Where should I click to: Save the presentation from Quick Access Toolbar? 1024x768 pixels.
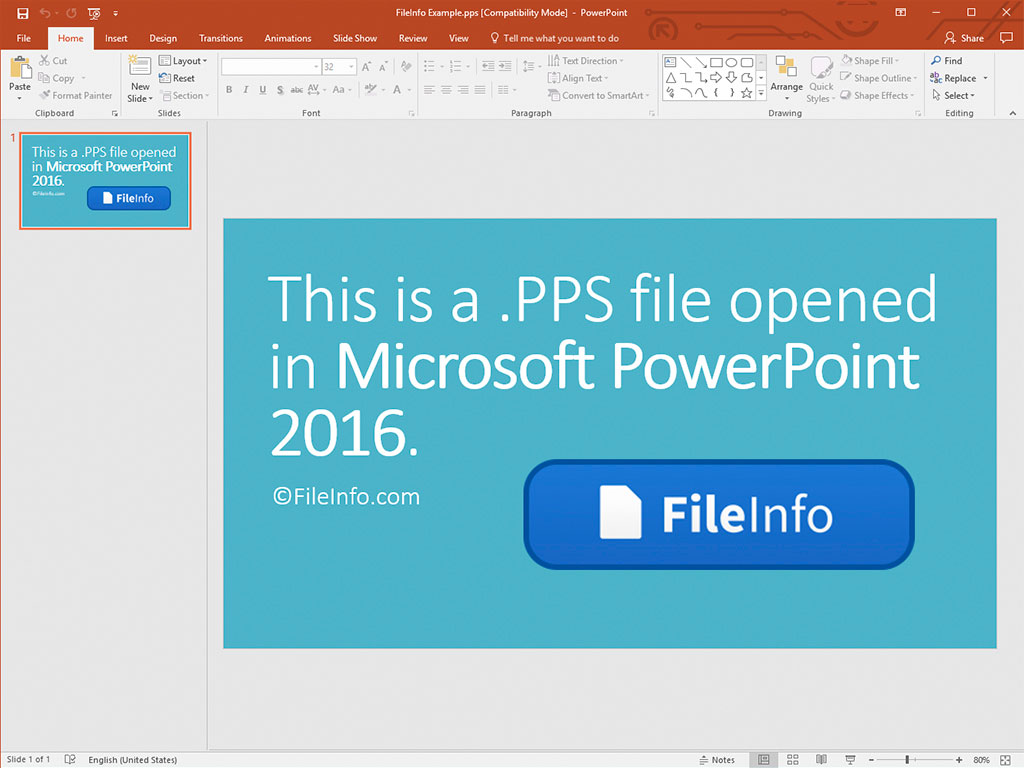point(22,12)
